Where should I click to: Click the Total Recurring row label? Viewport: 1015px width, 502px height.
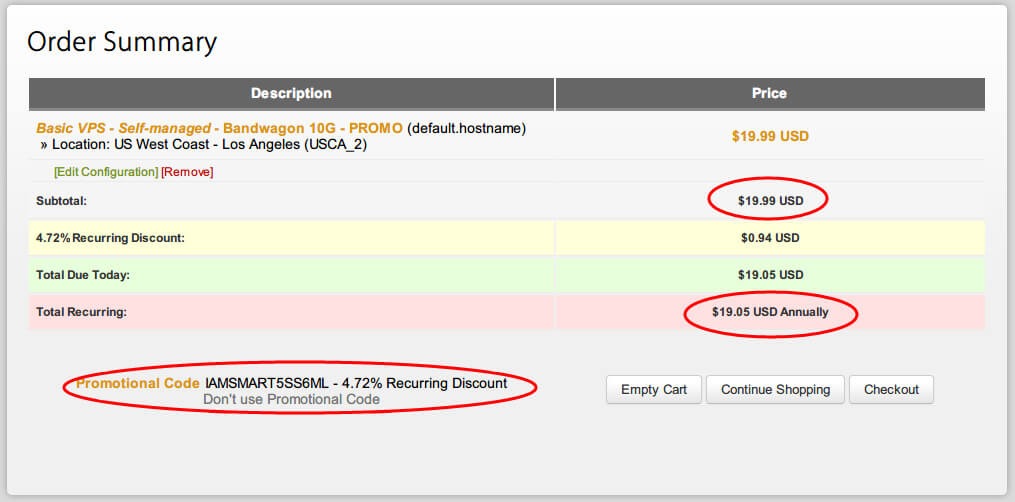coord(81,312)
